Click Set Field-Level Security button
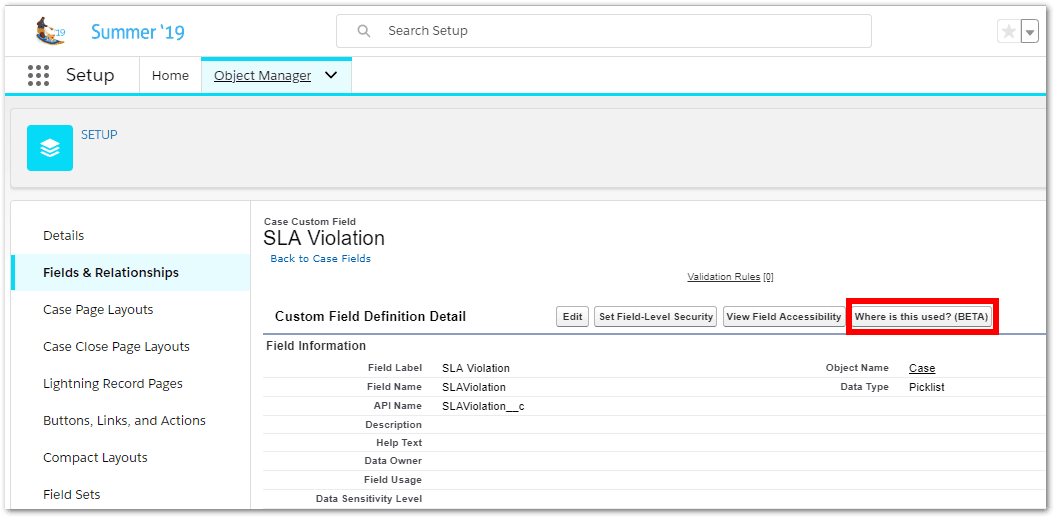The width and height of the screenshot is (1055, 518). click(x=655, y=317)
